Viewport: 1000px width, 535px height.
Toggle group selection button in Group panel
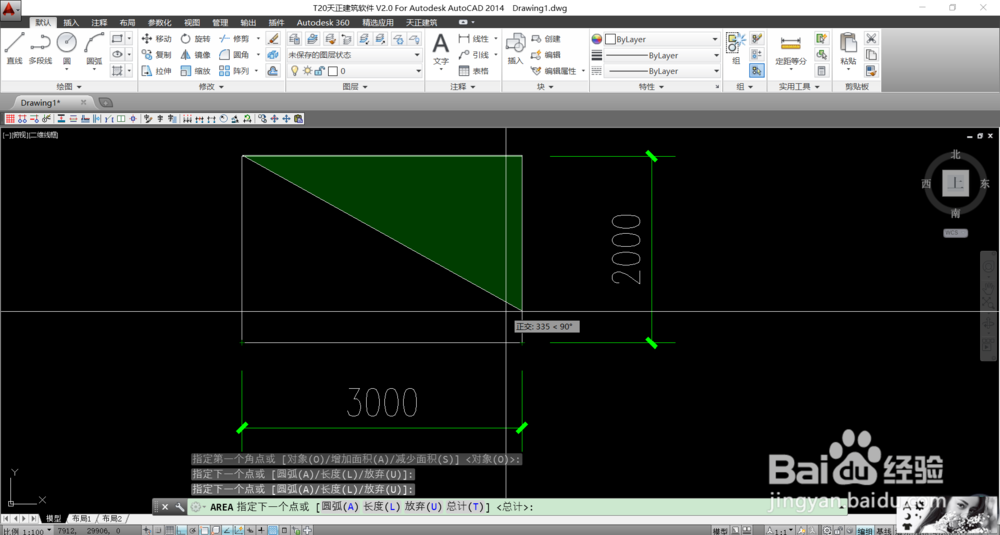pos(757,71)
